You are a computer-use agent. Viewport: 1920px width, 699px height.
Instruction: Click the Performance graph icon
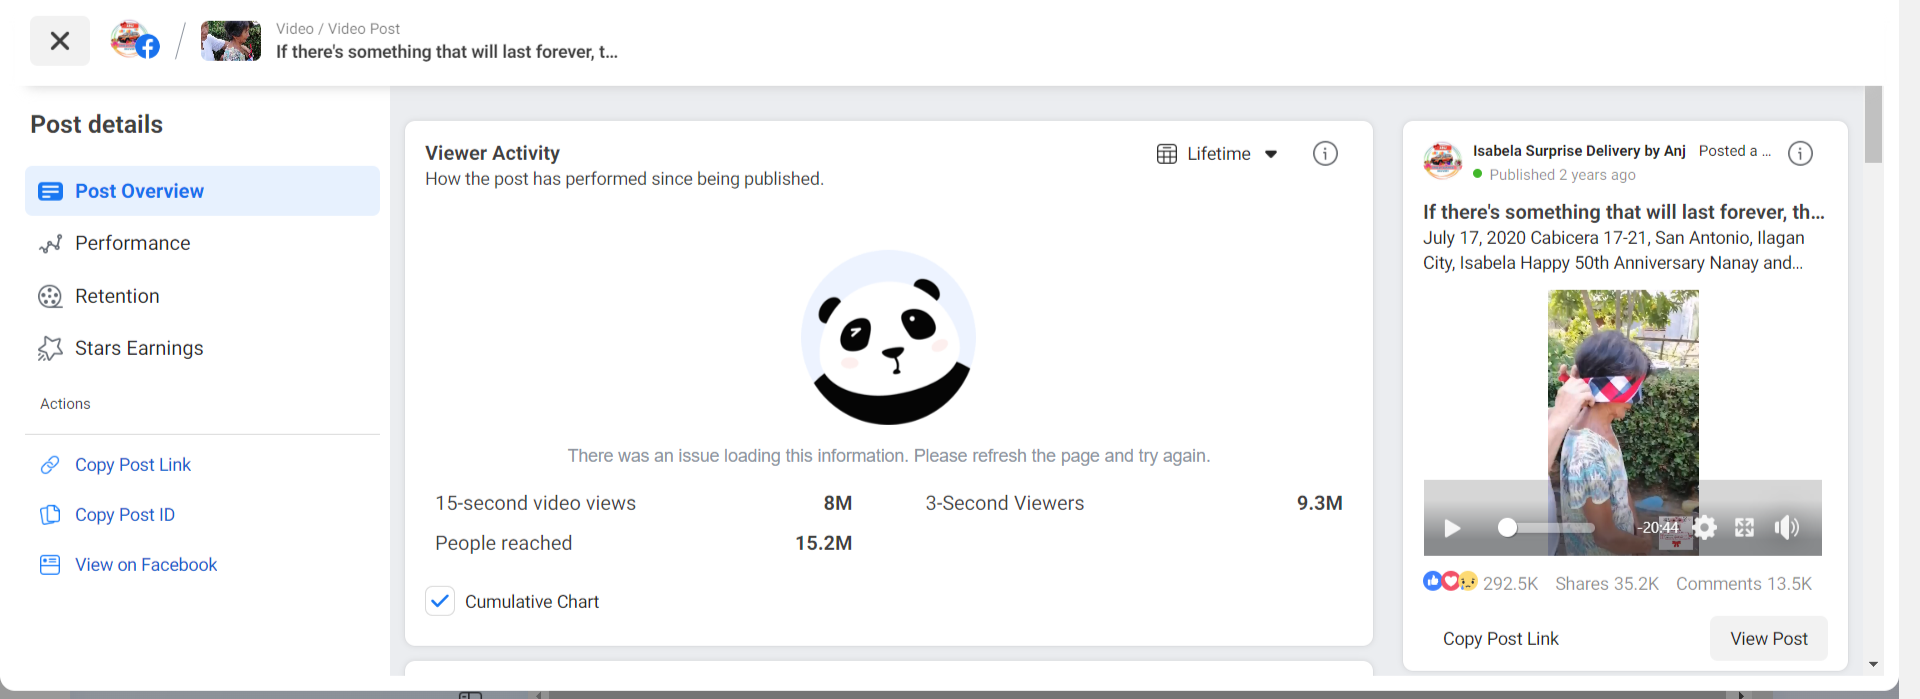pyautogui.click(x=50, y=244)
